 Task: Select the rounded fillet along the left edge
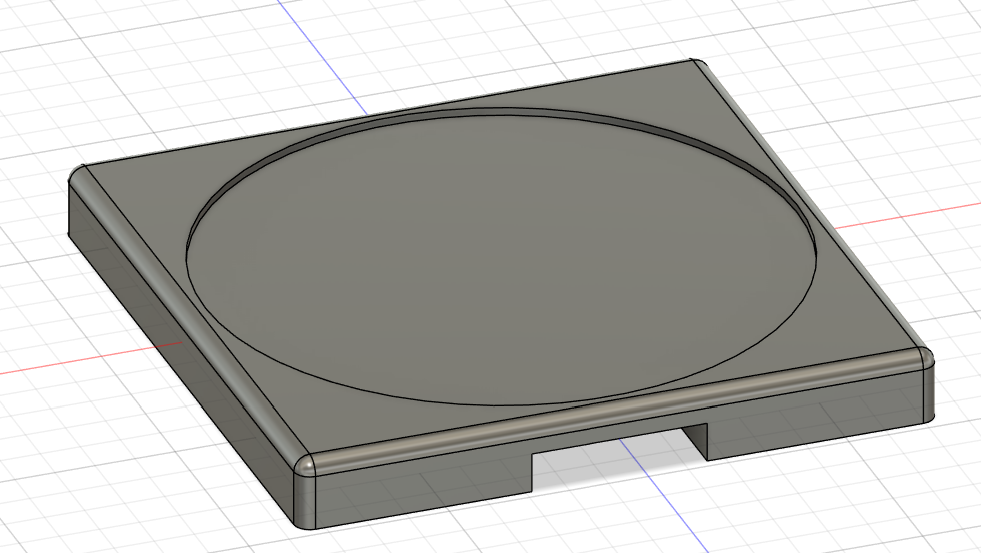(188, 313)
